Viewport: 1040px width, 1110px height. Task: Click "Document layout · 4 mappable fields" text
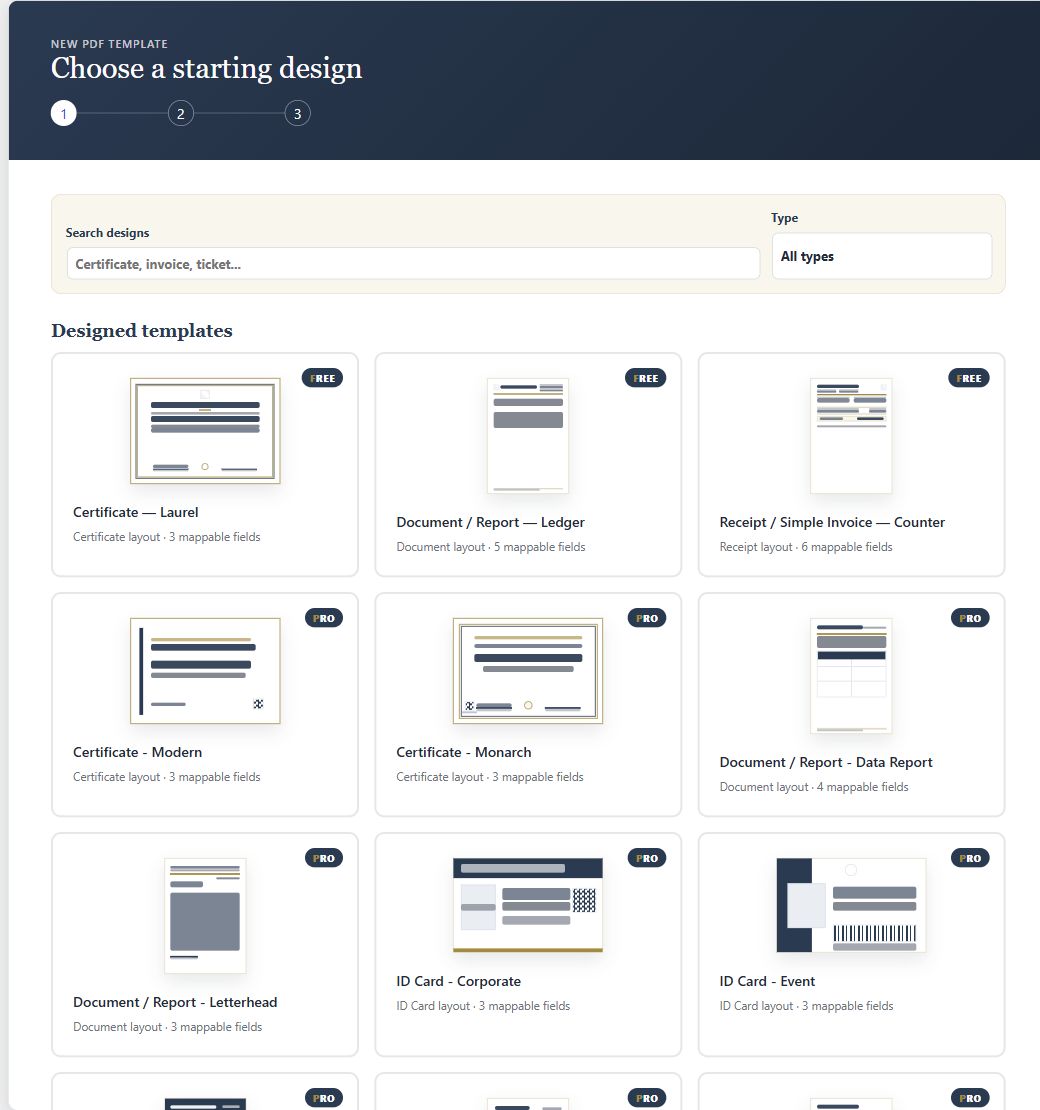pos(813,786)
